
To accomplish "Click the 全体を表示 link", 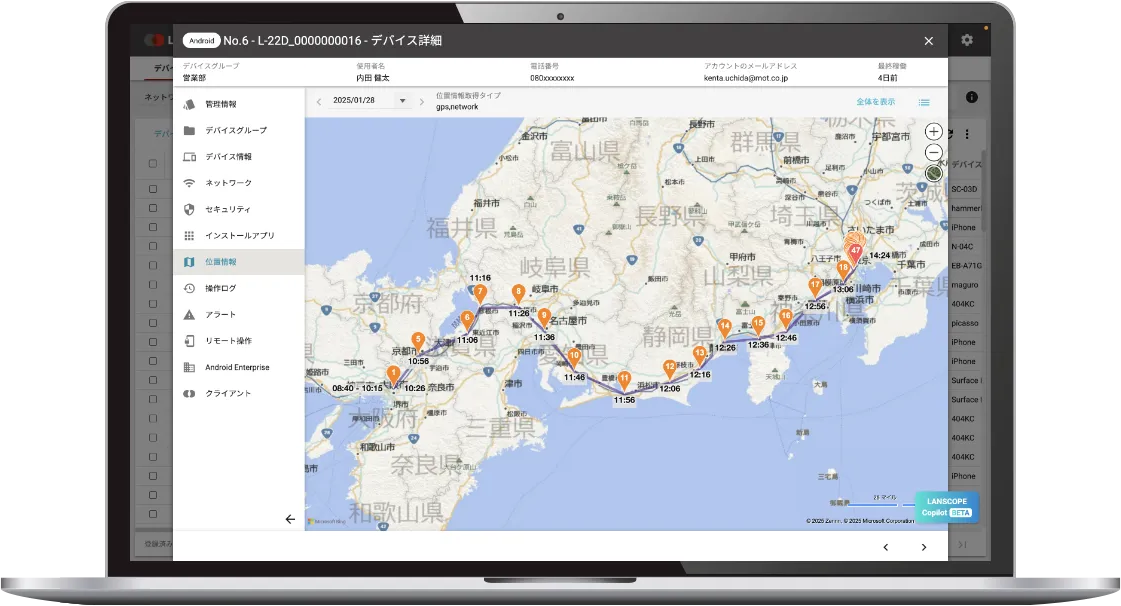I will pos(876,102).
